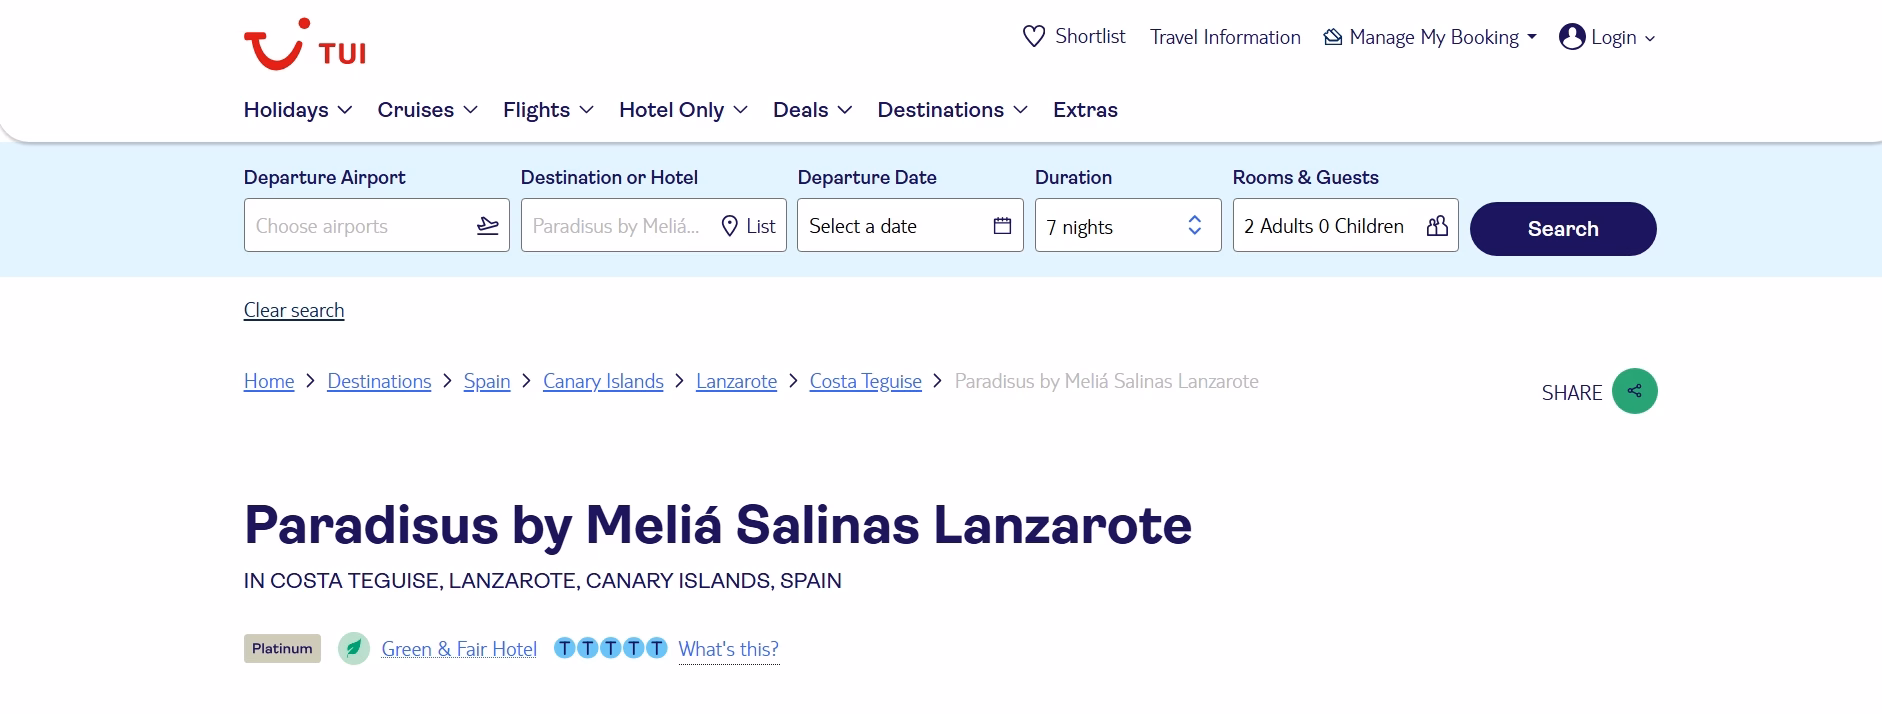Screen dimensions: 1882x714
Task: Select Extras in the navigation bar
Action: (x=1085, y=110)
